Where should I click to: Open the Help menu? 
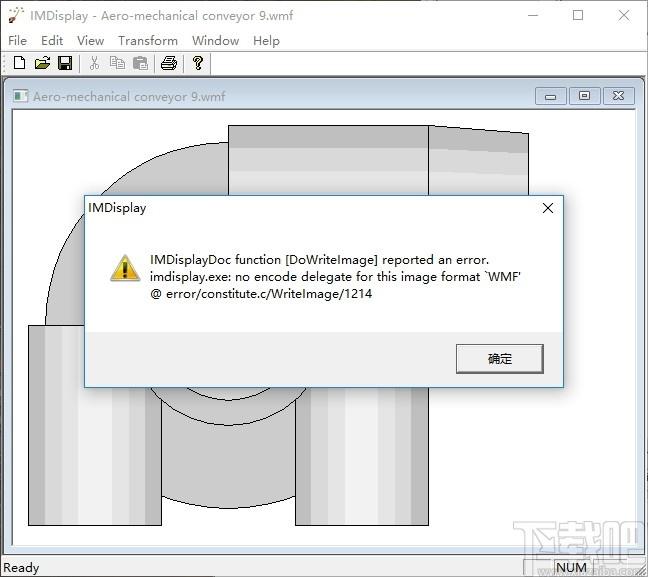click(267, 41)
